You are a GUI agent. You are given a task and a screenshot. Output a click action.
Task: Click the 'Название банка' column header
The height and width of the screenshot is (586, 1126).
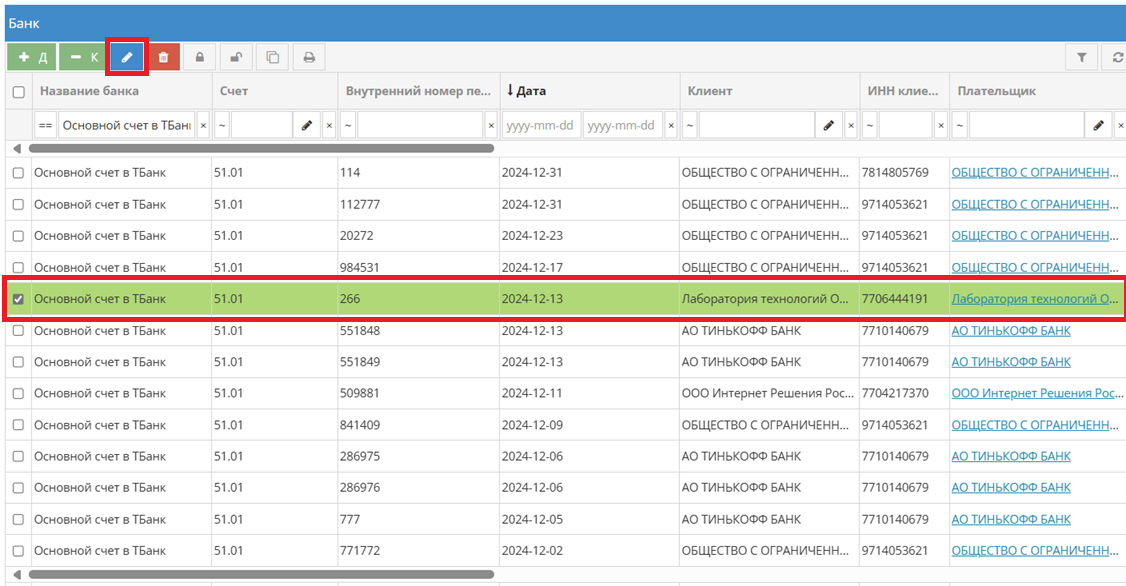(x=89, y=91)
